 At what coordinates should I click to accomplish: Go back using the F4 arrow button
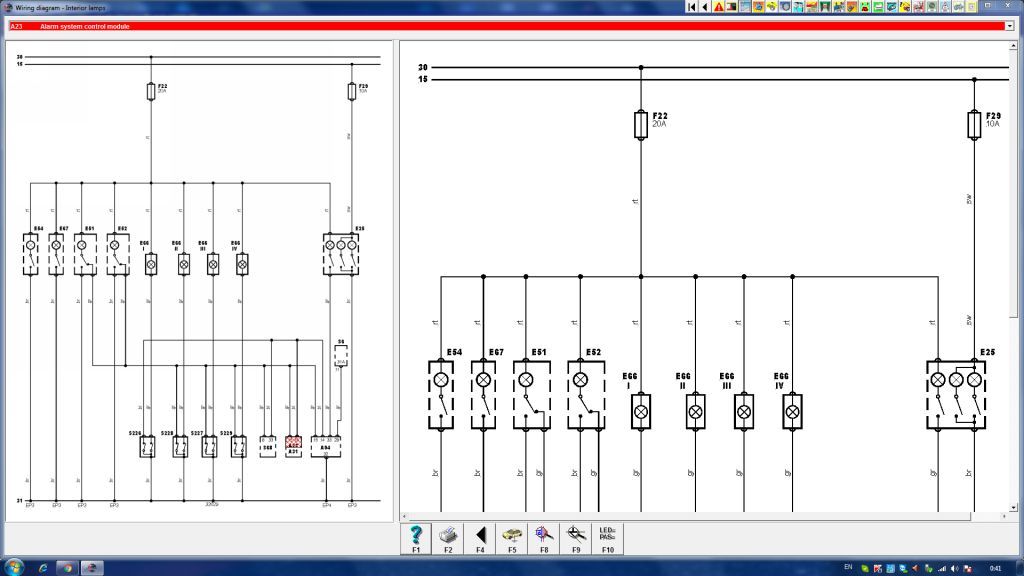pos(480,539)
